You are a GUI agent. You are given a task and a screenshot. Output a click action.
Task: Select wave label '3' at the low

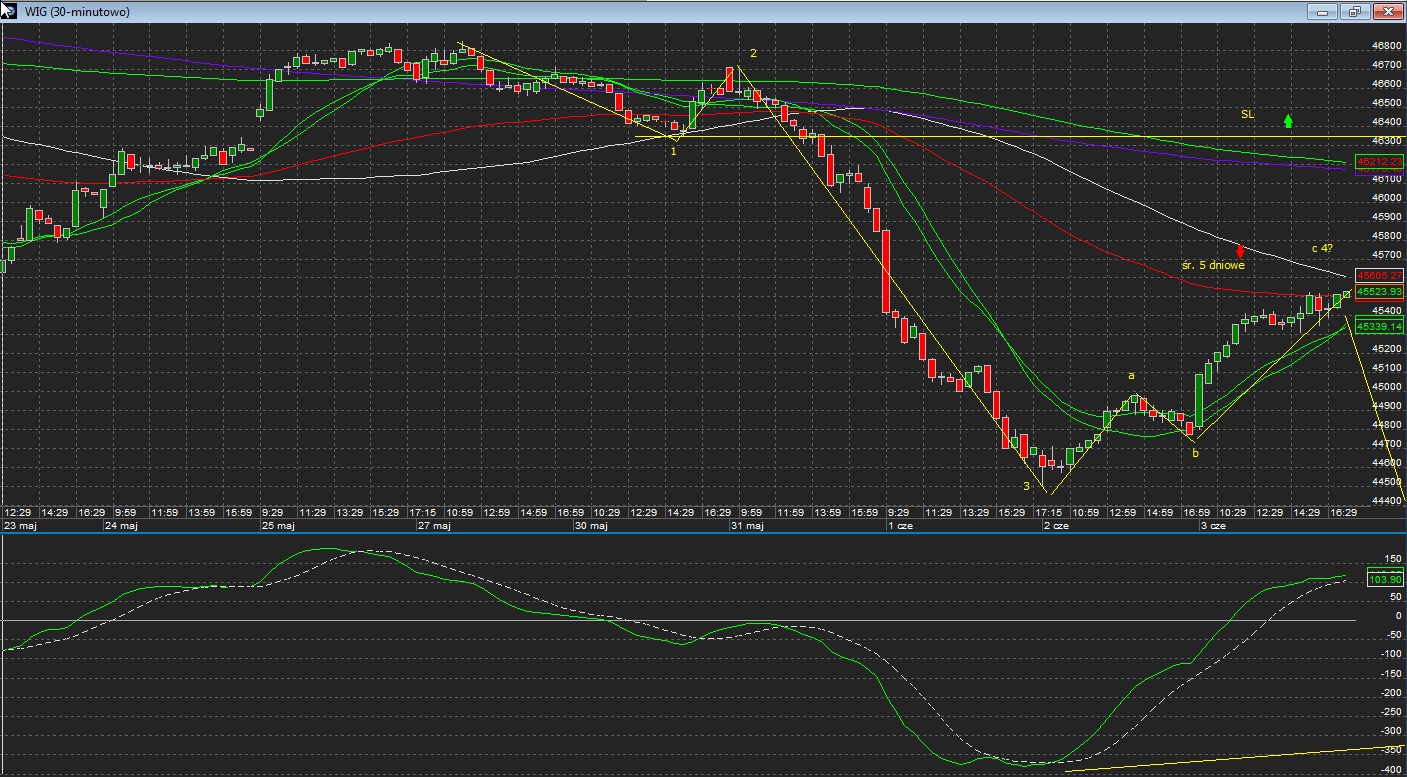pyautogui.click(x=1026, y=486)
